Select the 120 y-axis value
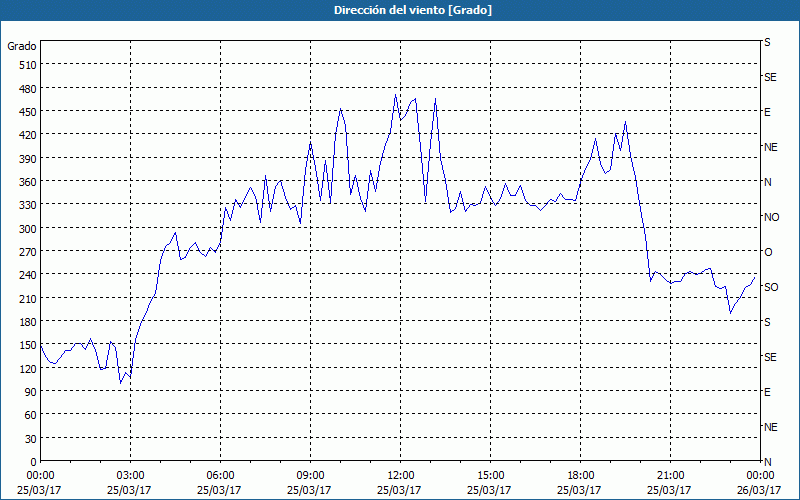The height and width of the screenshot is (500, 800). 28,368
